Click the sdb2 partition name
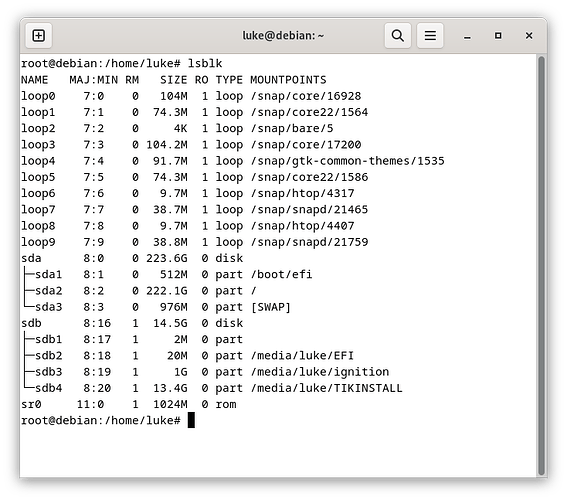567x500 pixels. 48,356
